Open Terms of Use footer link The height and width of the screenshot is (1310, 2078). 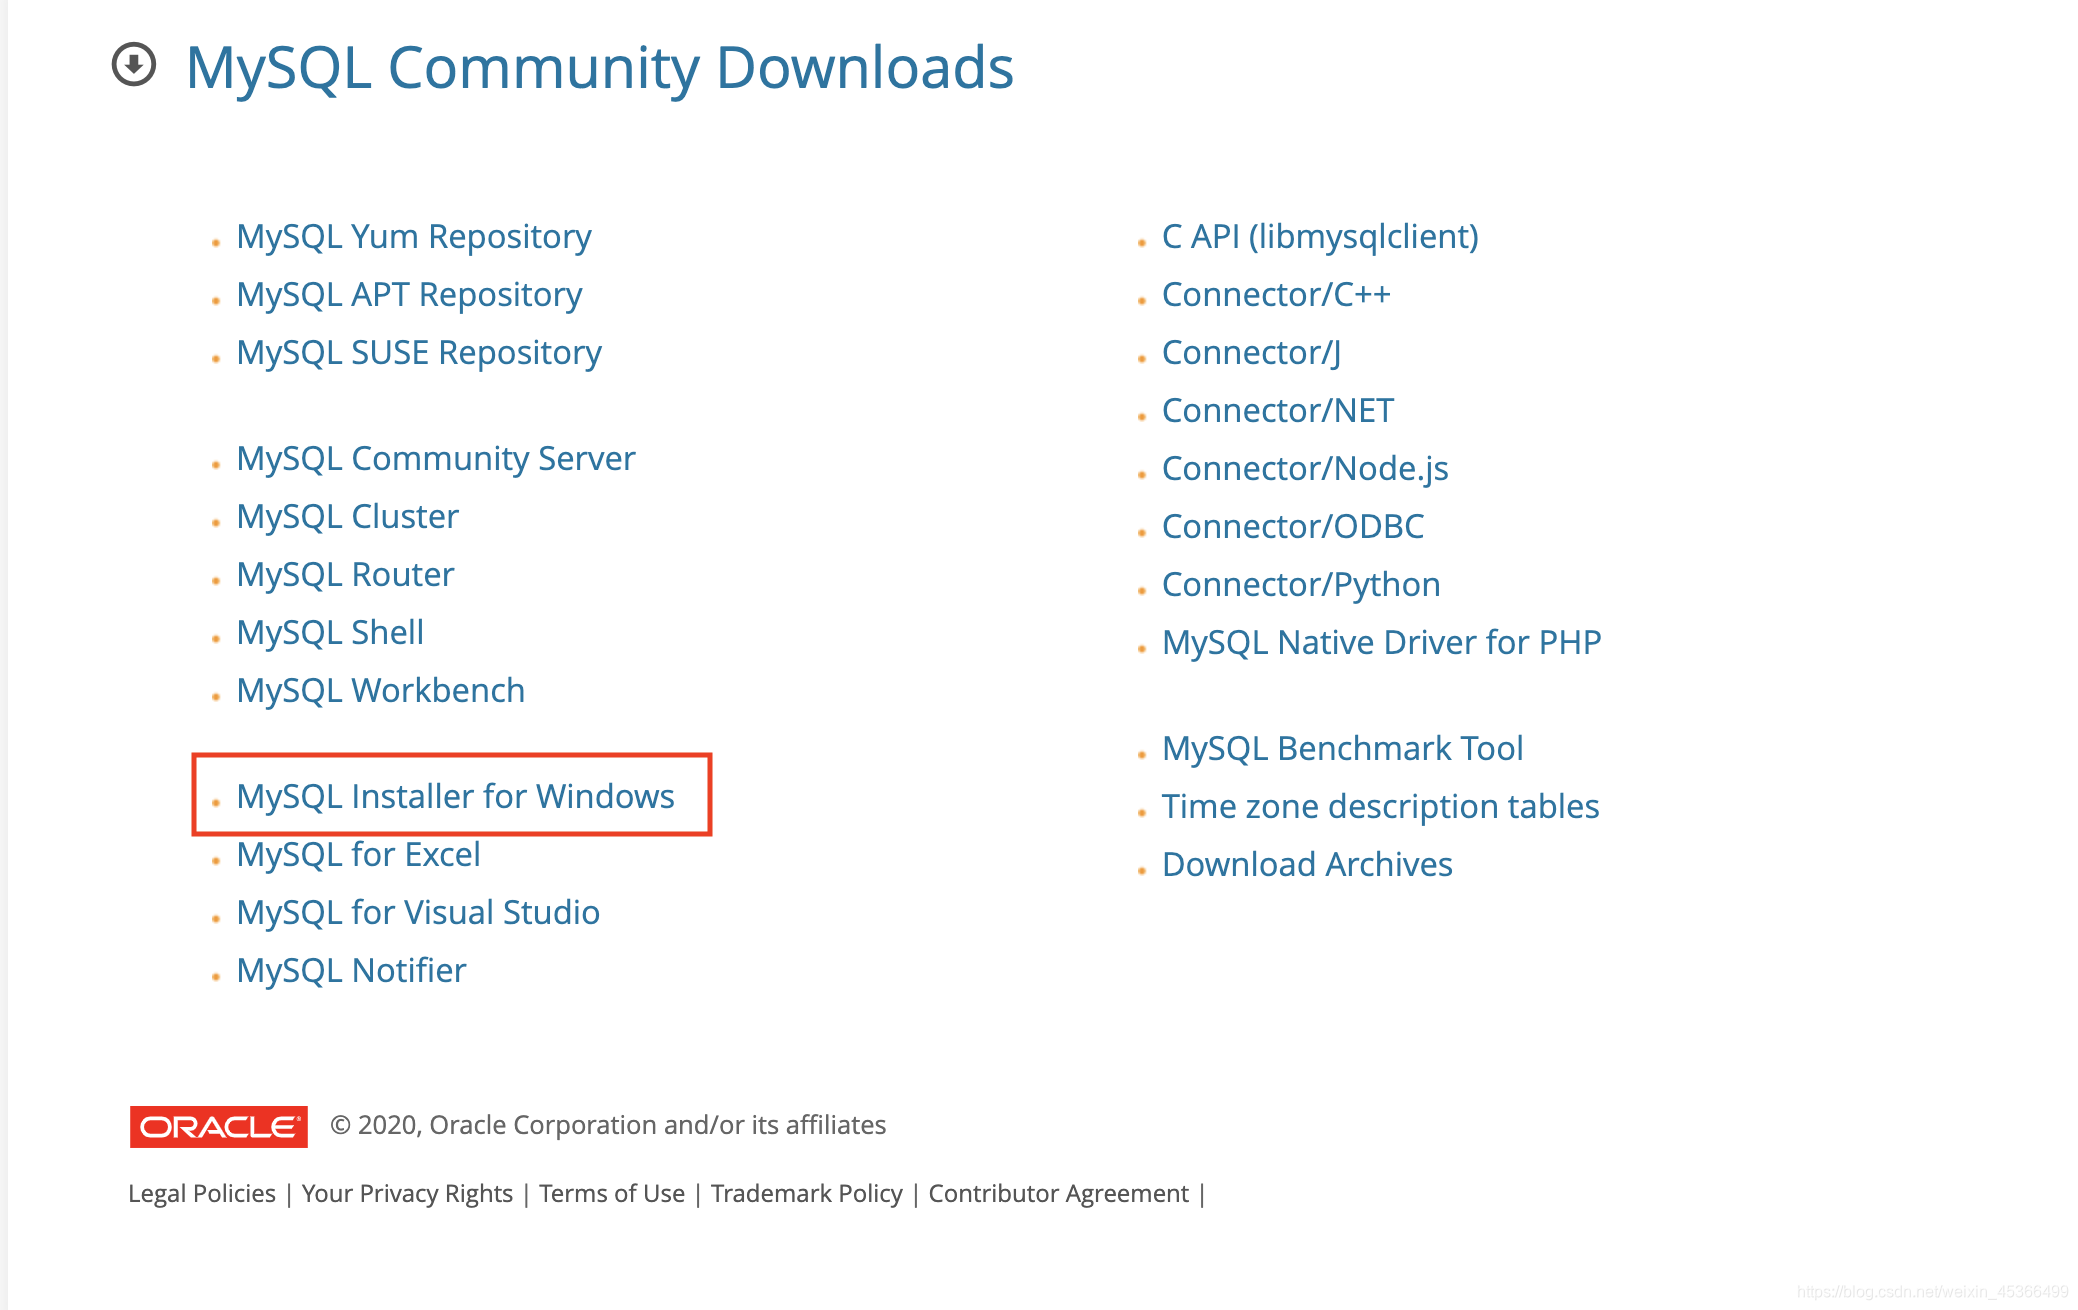click(612, 1194)
